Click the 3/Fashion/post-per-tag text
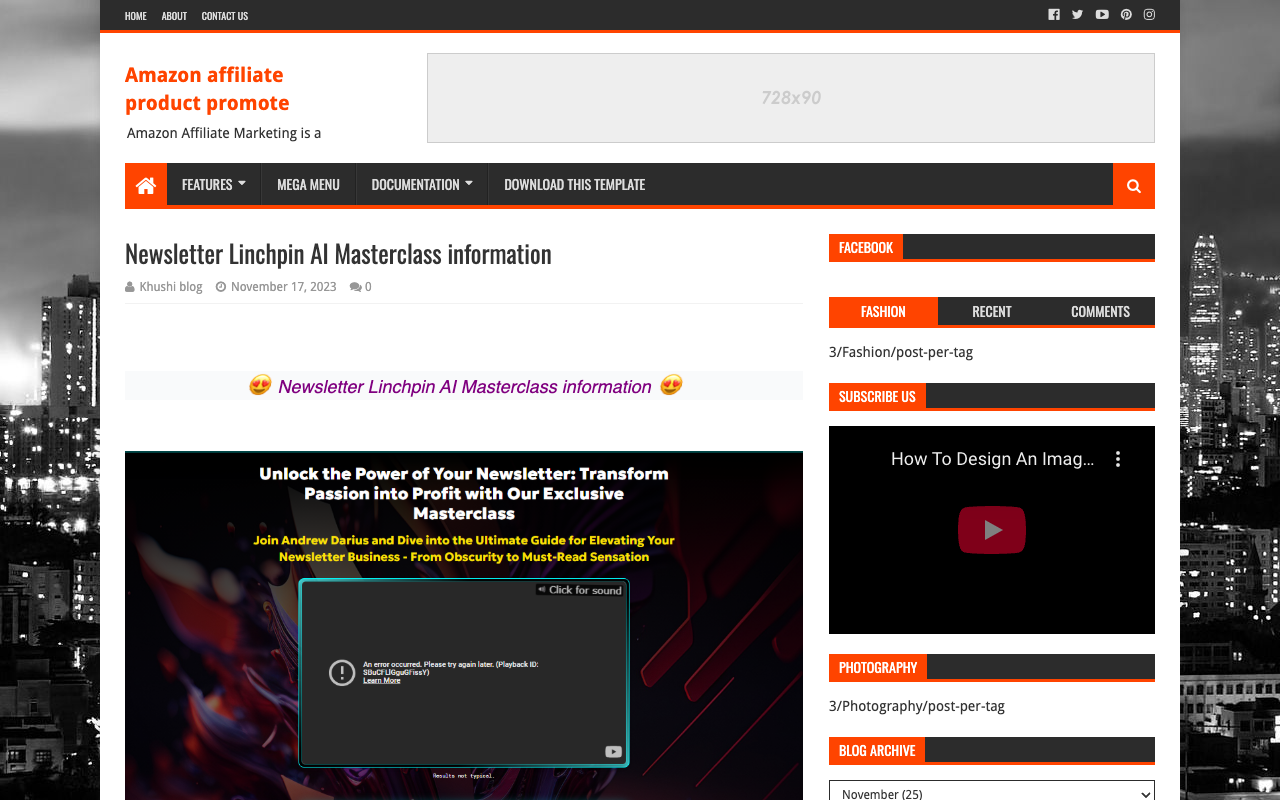Screen dimensions: 1280x800 pyautogui.click(x=901, y=352)
